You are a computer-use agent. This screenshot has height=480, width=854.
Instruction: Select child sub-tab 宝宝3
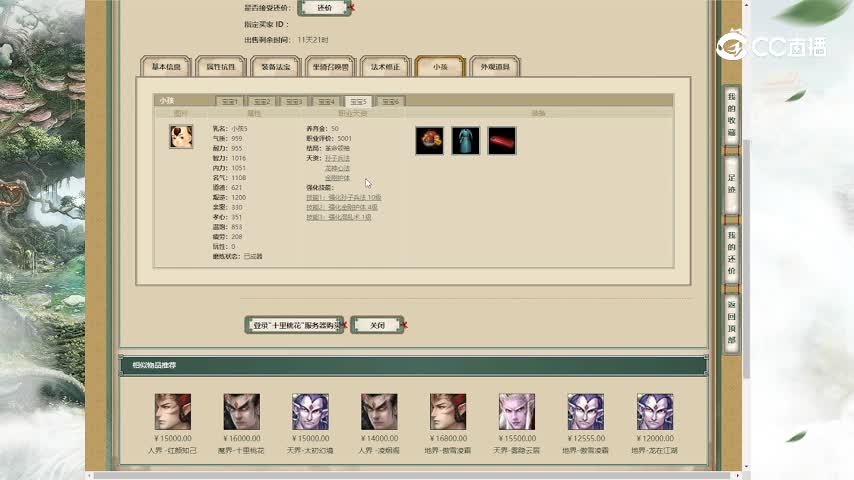click(294, 101)
